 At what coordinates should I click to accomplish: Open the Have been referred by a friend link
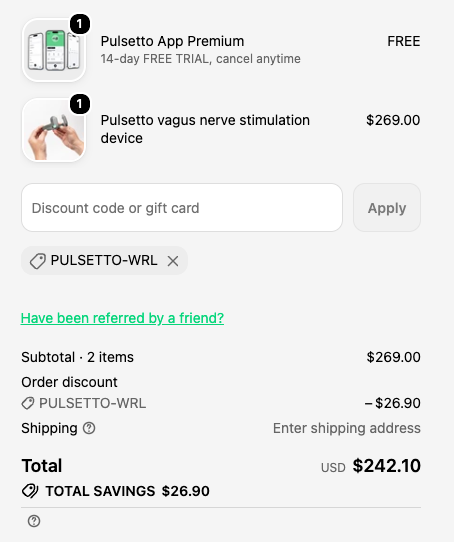point(122,318)
